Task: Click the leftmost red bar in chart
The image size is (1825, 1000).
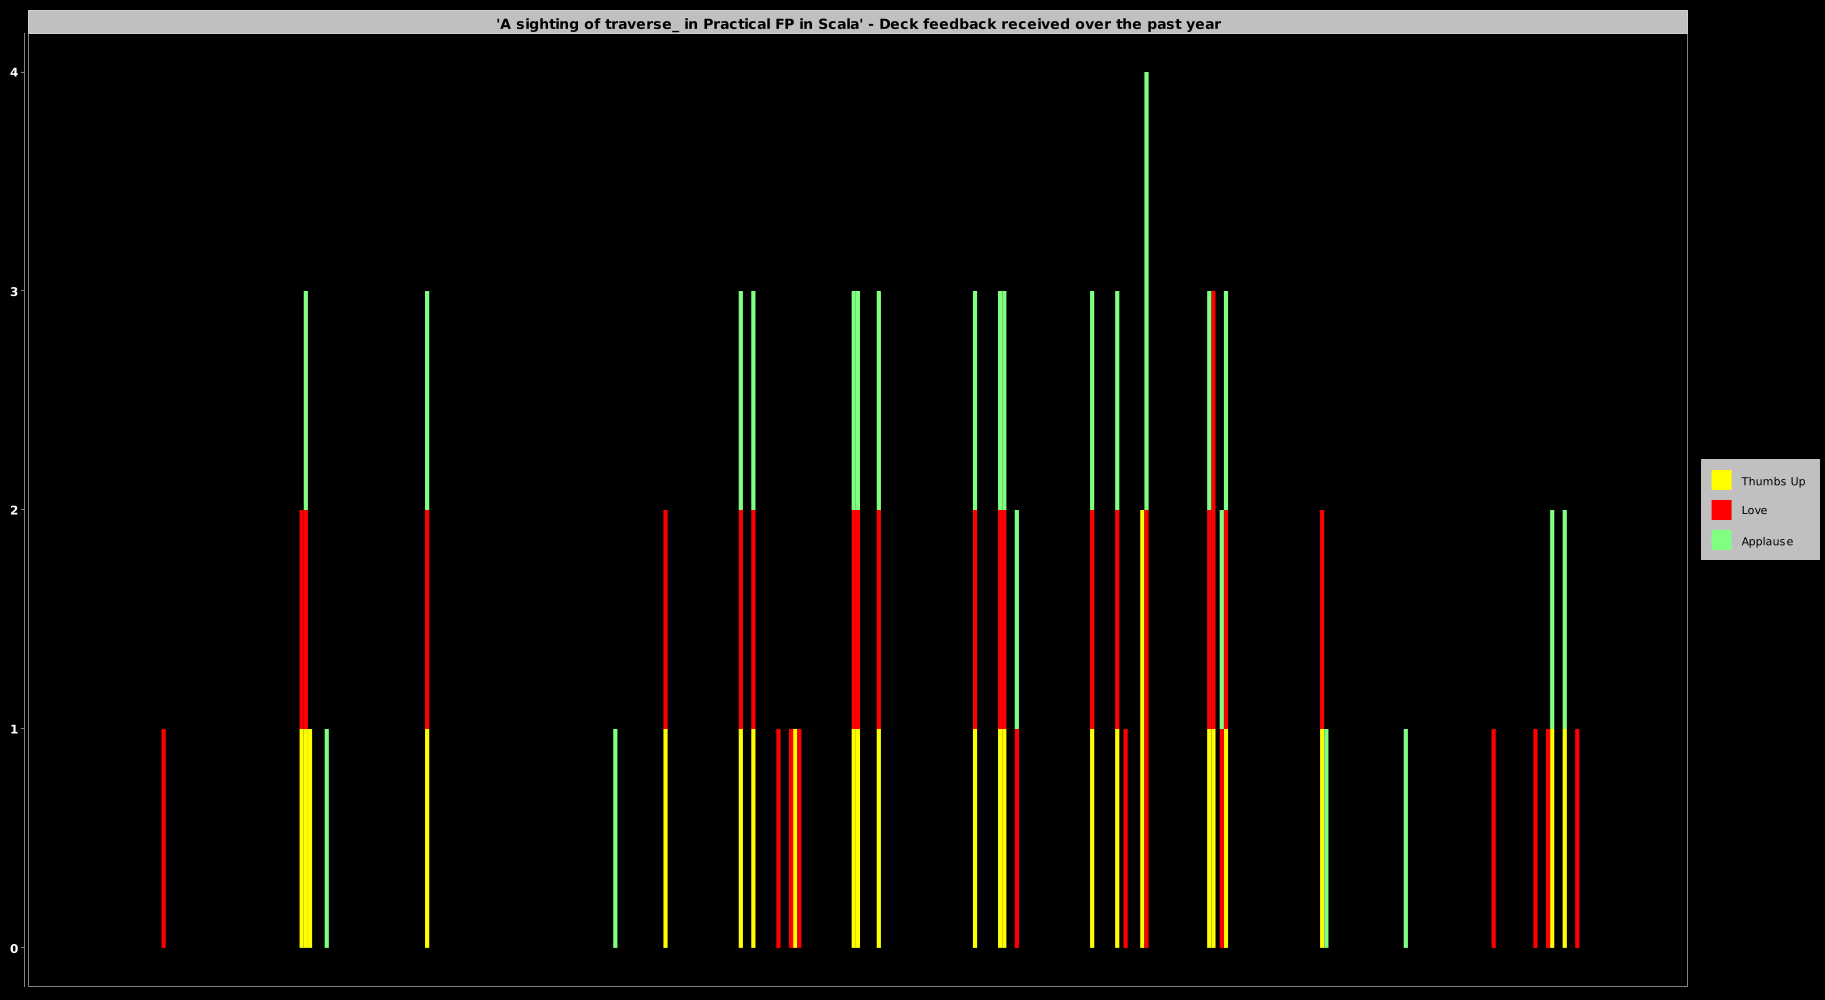Action: pyautogui.click(x=164, y=838)
